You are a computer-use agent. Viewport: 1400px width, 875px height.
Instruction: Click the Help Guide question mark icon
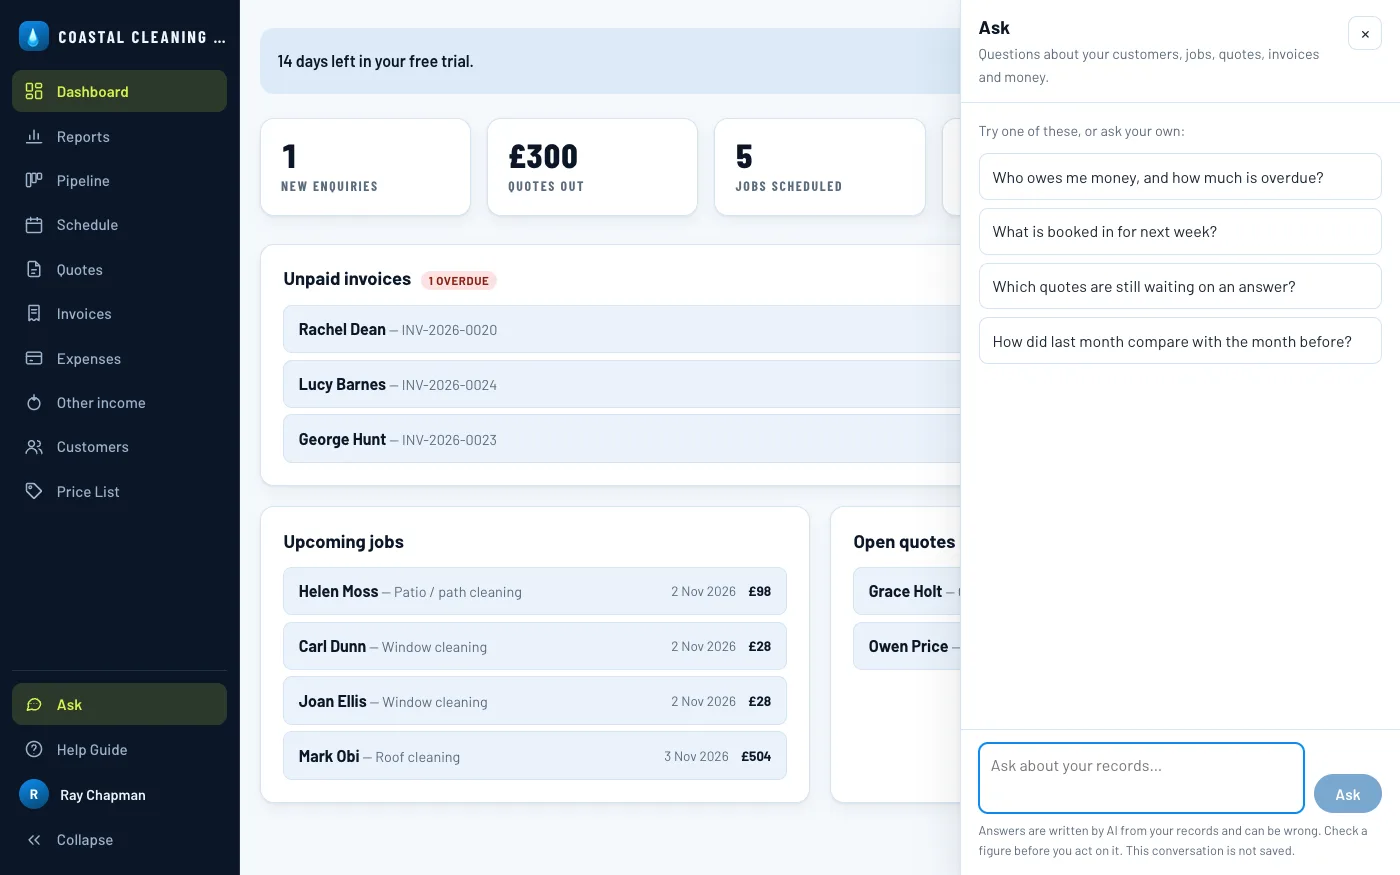(x=34, y=749)
